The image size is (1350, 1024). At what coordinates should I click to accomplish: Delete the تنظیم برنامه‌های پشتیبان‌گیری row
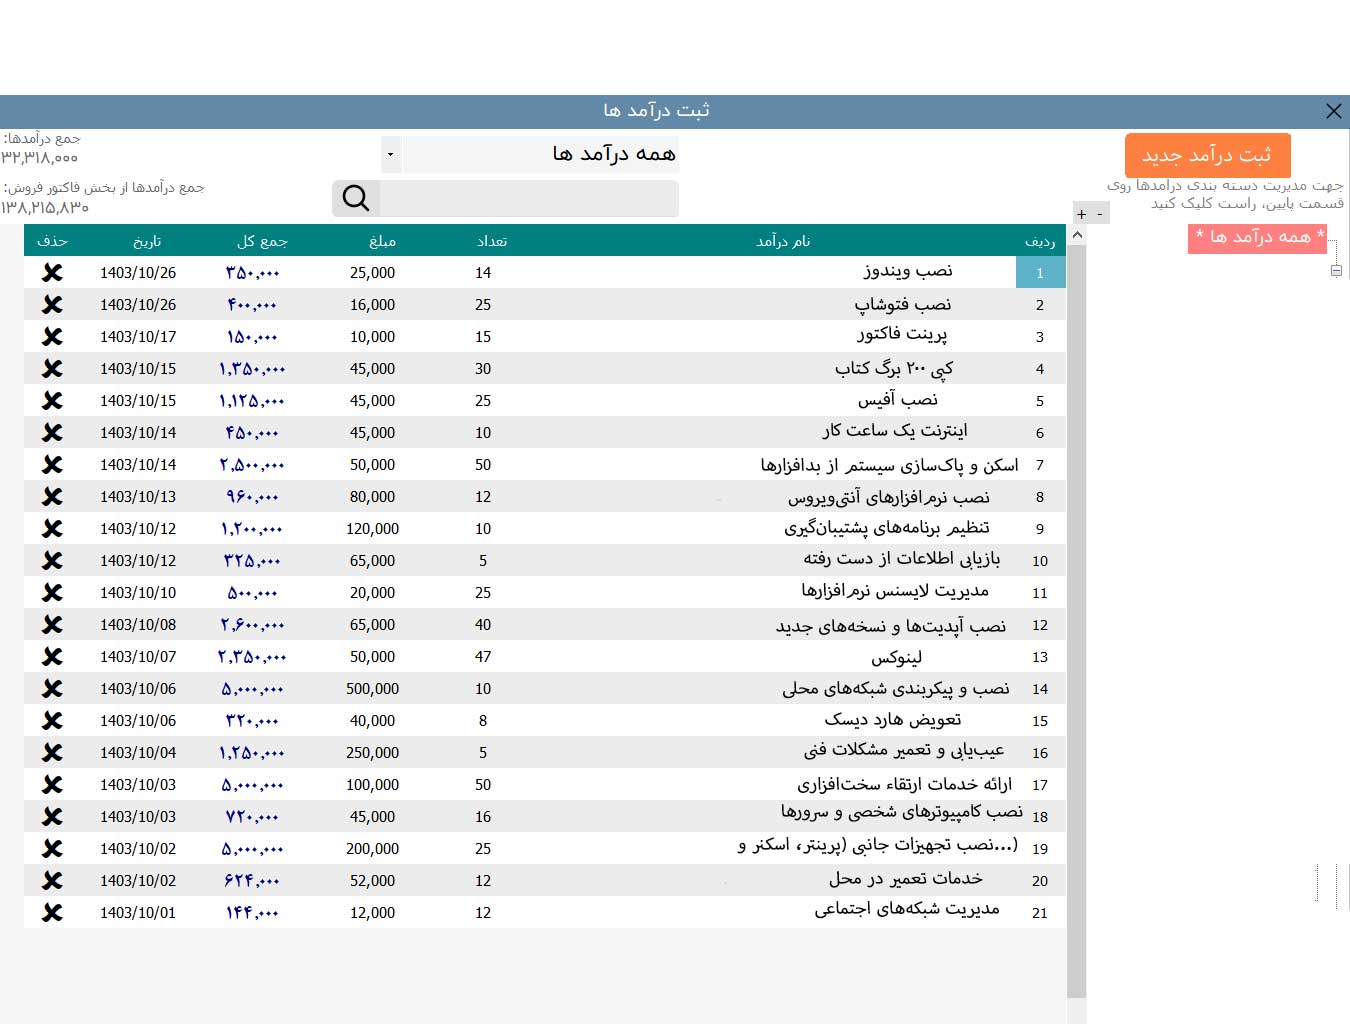(x=52, y=528)
